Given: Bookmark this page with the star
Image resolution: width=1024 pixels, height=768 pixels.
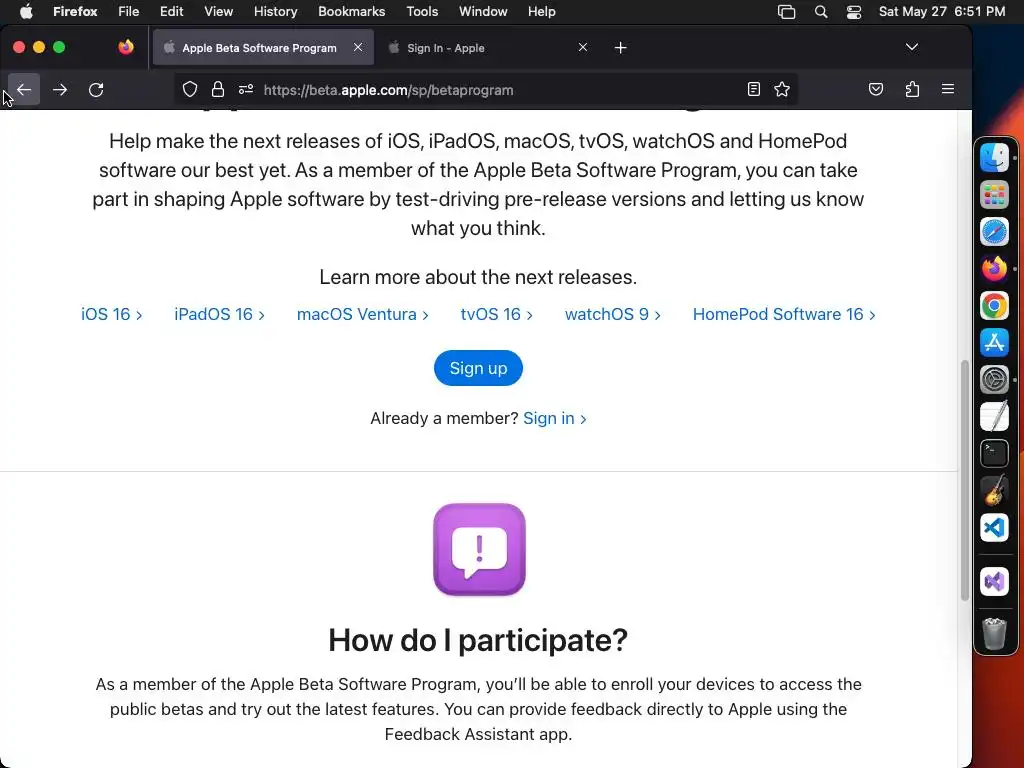Looking at the screenshot, I should tap(782, 89).
